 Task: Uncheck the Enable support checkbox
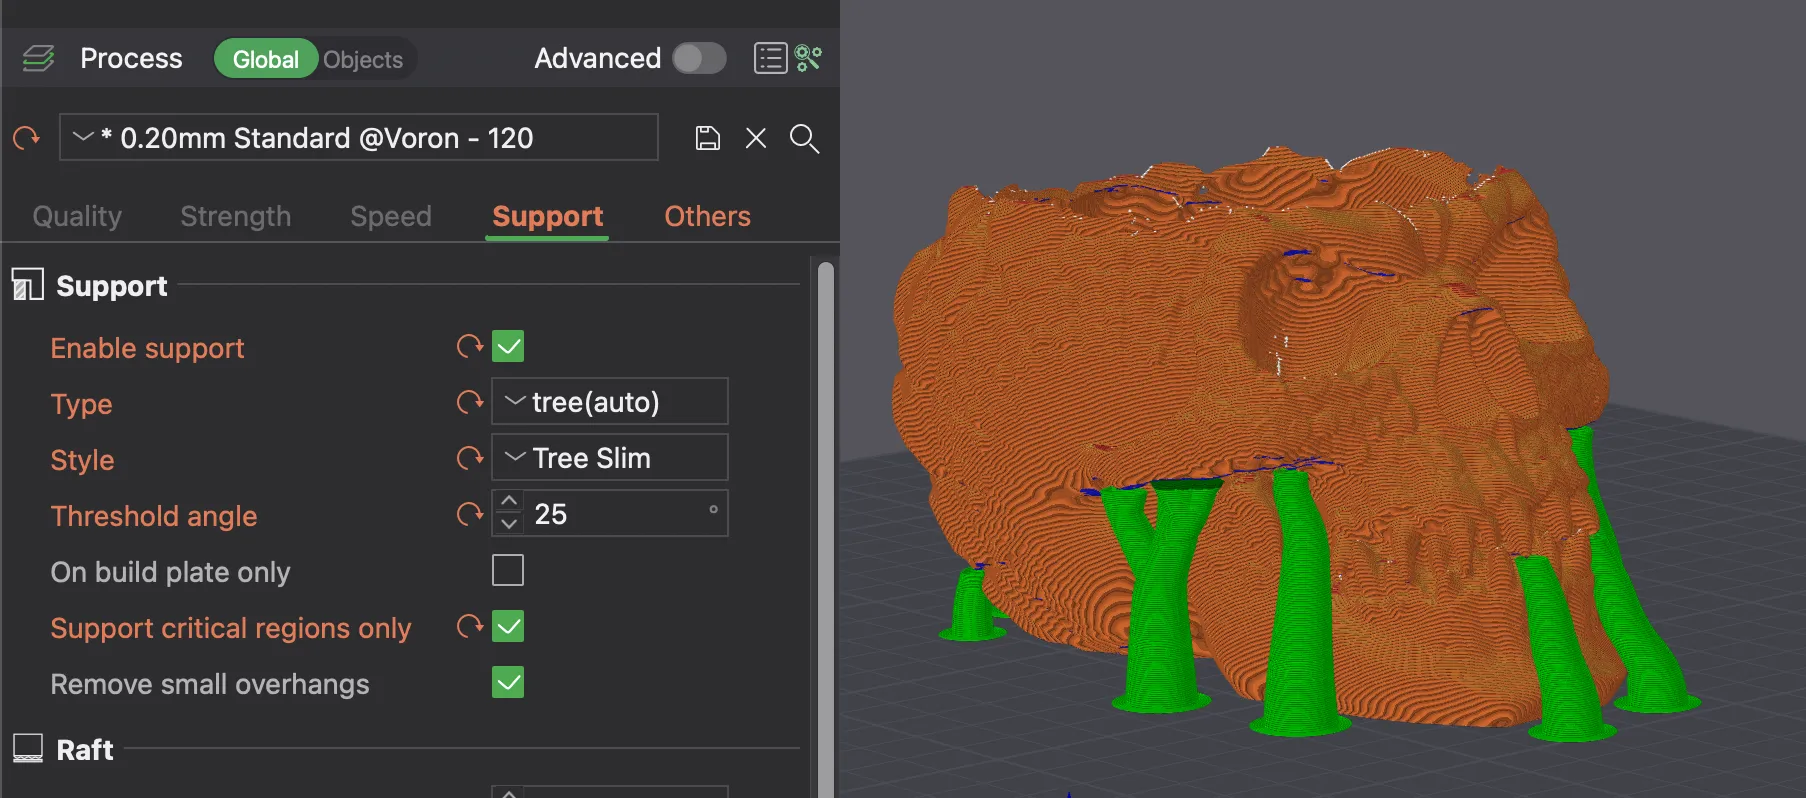pyautogui.click(x=508, y=347)
